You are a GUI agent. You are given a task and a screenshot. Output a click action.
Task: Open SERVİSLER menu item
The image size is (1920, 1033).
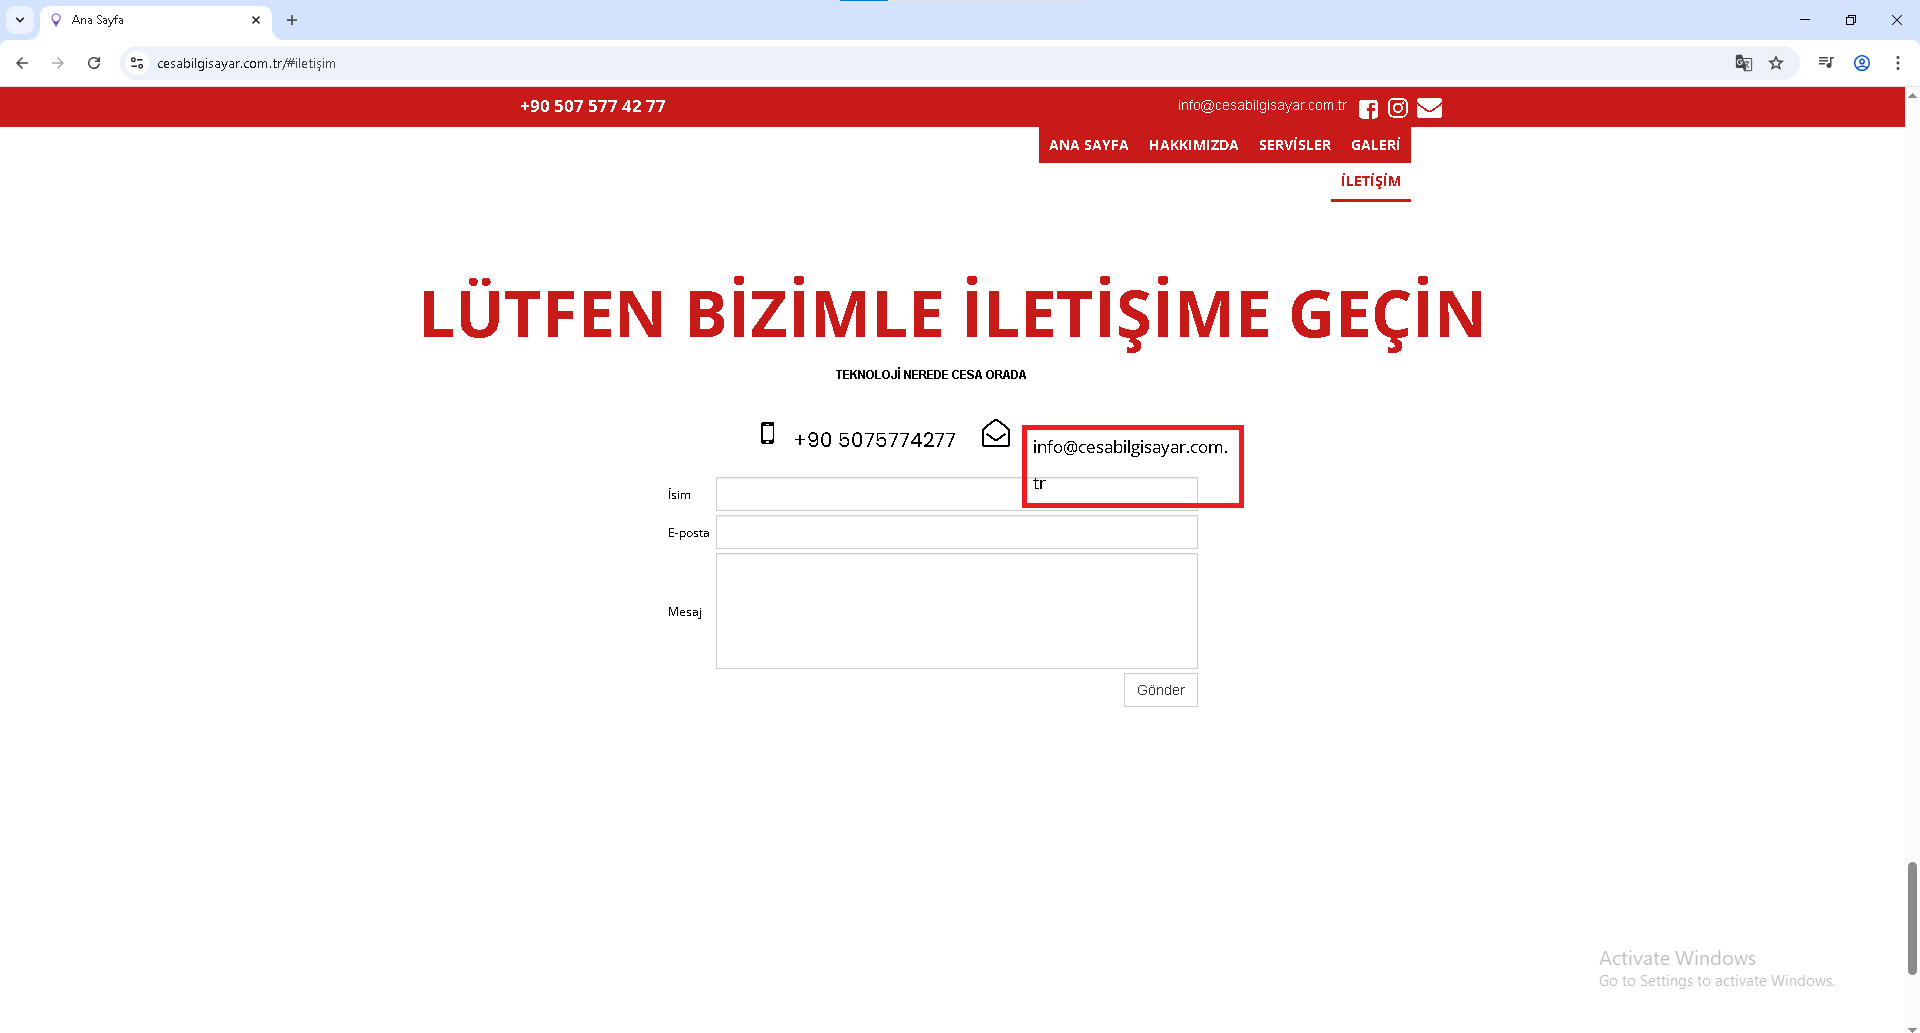[1294, 145]
